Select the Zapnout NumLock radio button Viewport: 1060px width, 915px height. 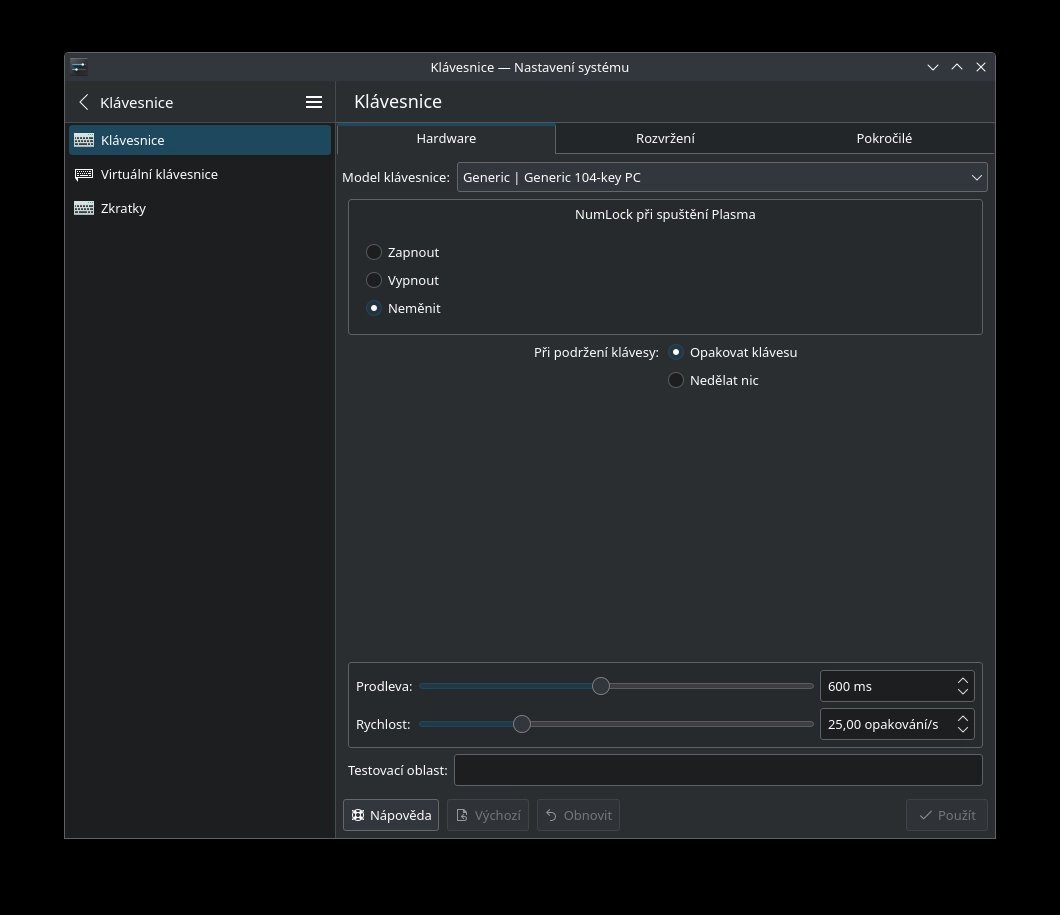pos(374,252)
